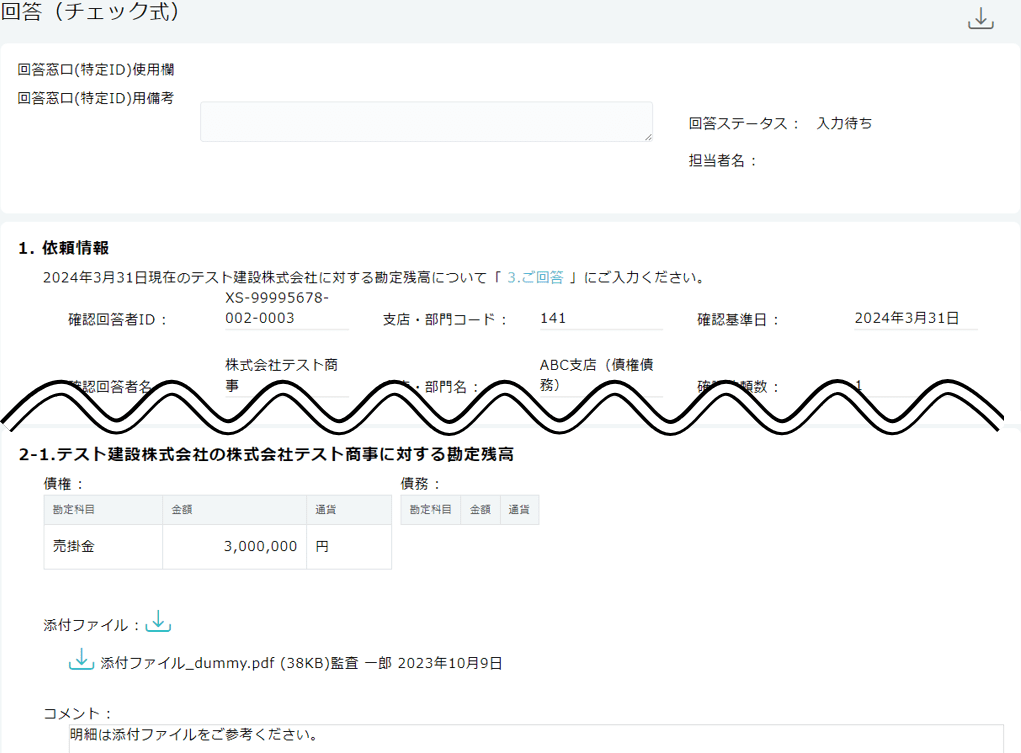Click the 3,000,000 amount cell

coord(234,546)
